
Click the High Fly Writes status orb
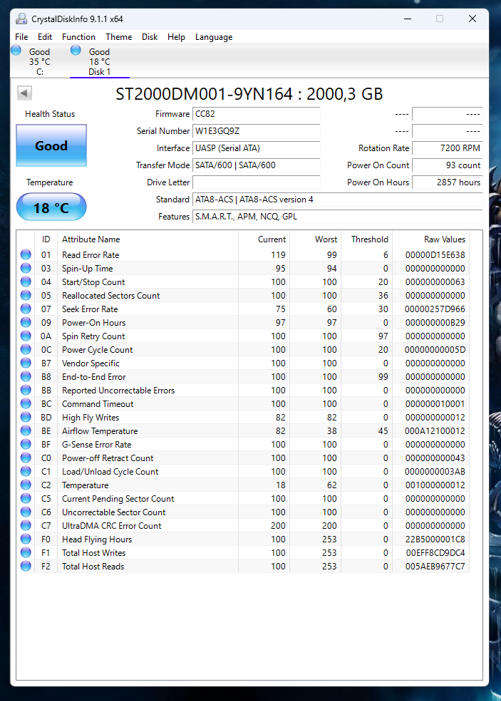26,417
